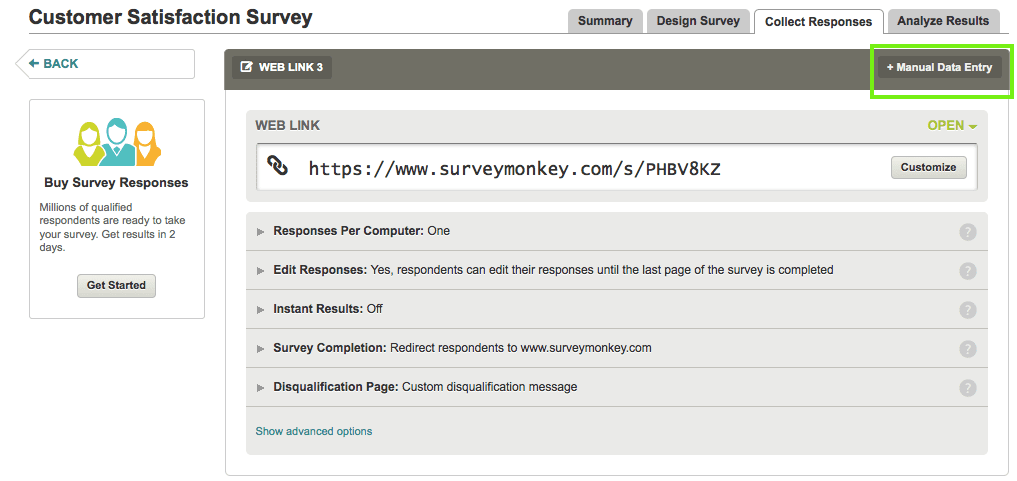
Task: Switch to the Design Survey tab
Action: pos(698,21)
